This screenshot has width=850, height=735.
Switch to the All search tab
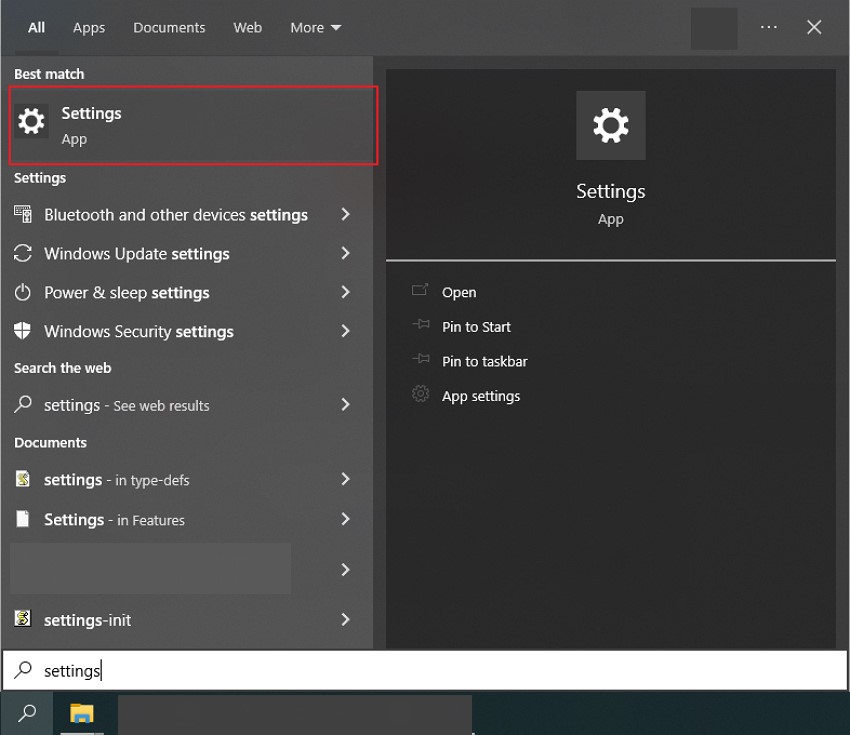click(36, 28)
